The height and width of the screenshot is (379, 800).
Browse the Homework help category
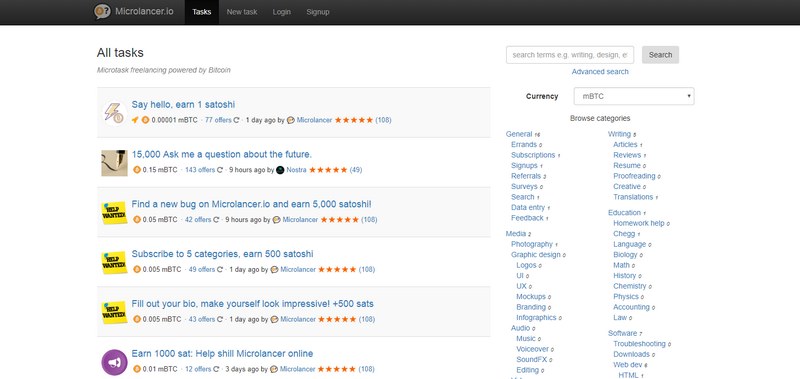pyautogui.click(x=639, y=223)
